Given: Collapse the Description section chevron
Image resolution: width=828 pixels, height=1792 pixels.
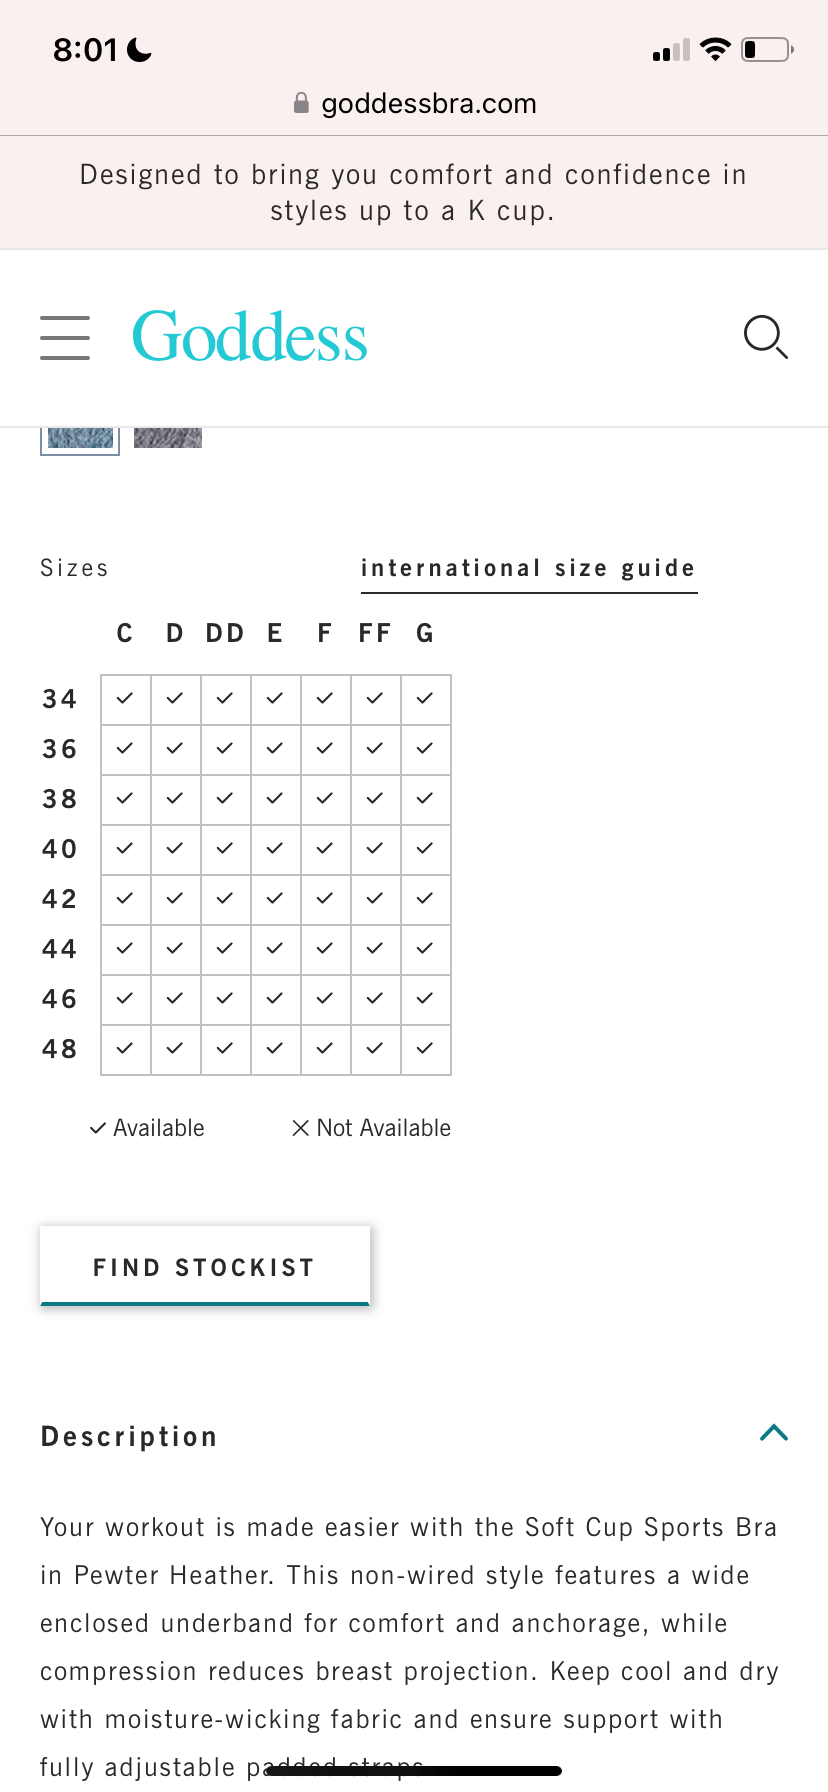Looking at the screenshot, I should (774, 1433).
